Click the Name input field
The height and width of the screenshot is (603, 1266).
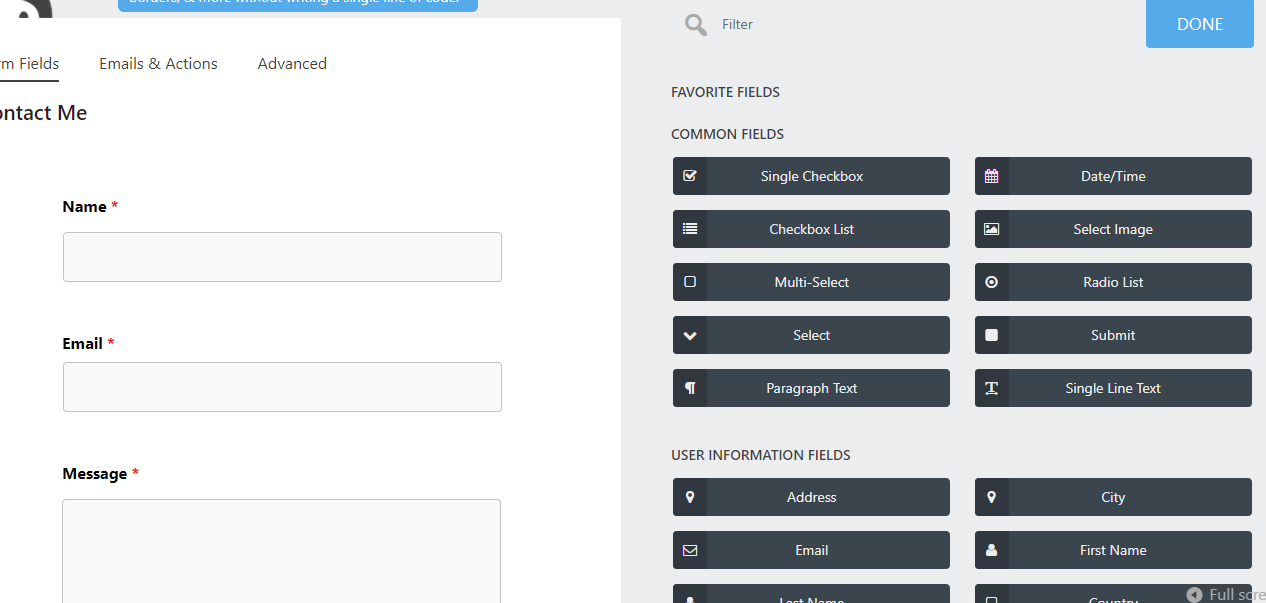click(282, 257)
